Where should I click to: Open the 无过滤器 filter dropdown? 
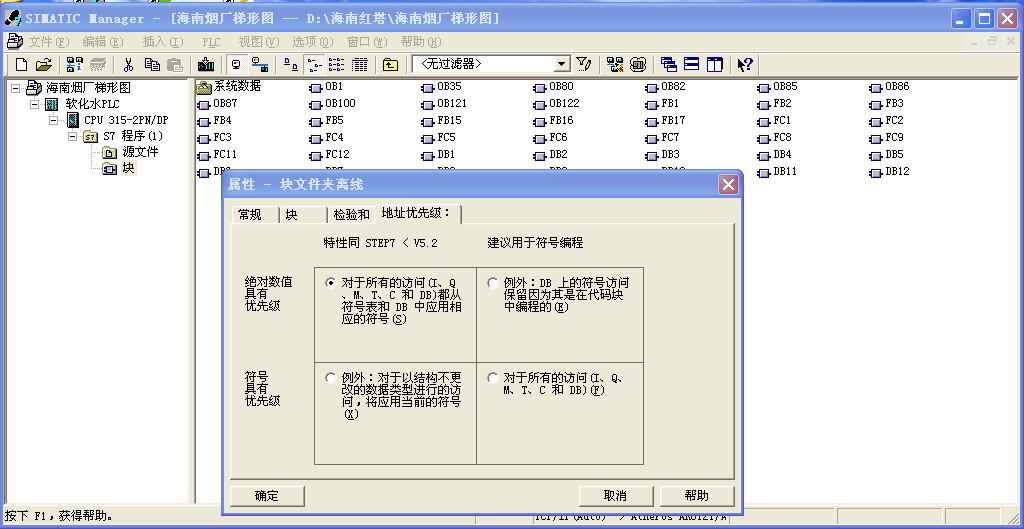point(562,64)
